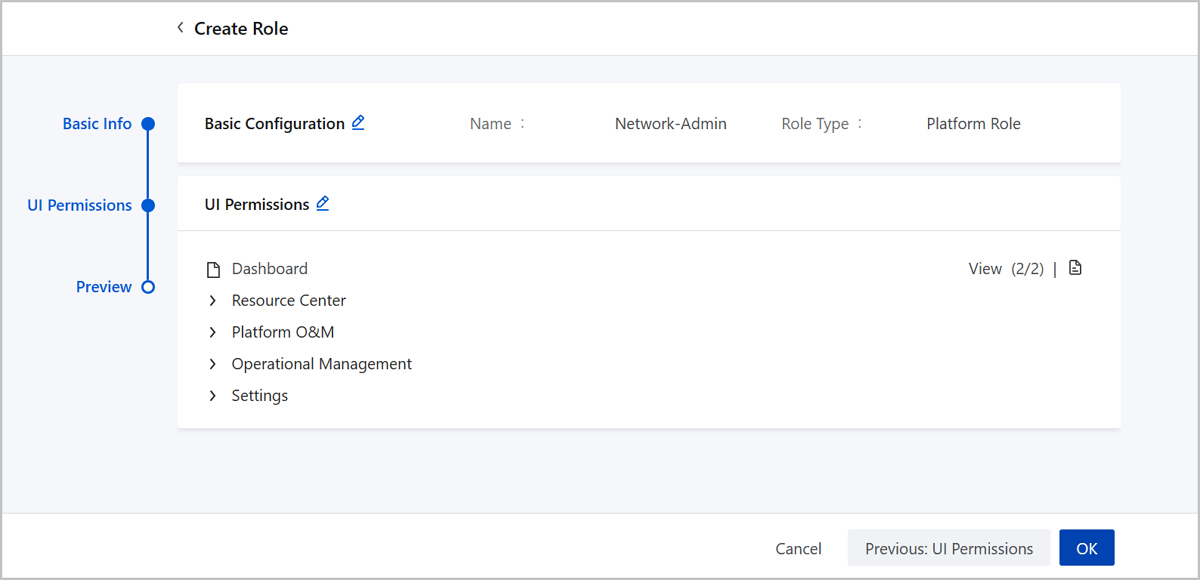Click the View (2/2) permission count

click(x=1005, y=269)
